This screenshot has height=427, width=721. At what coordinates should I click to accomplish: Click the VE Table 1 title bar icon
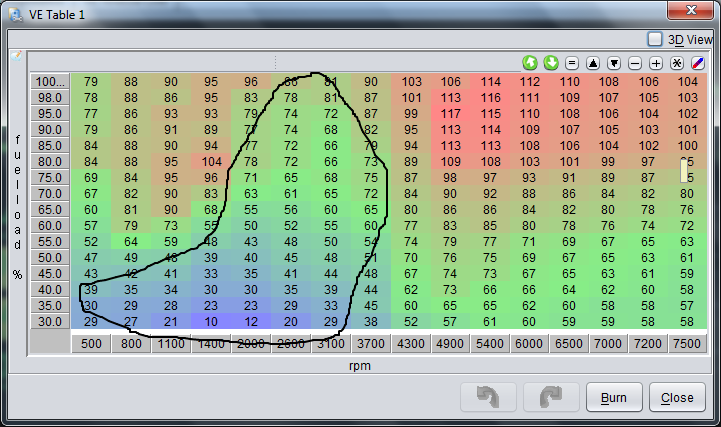(16, 15)
